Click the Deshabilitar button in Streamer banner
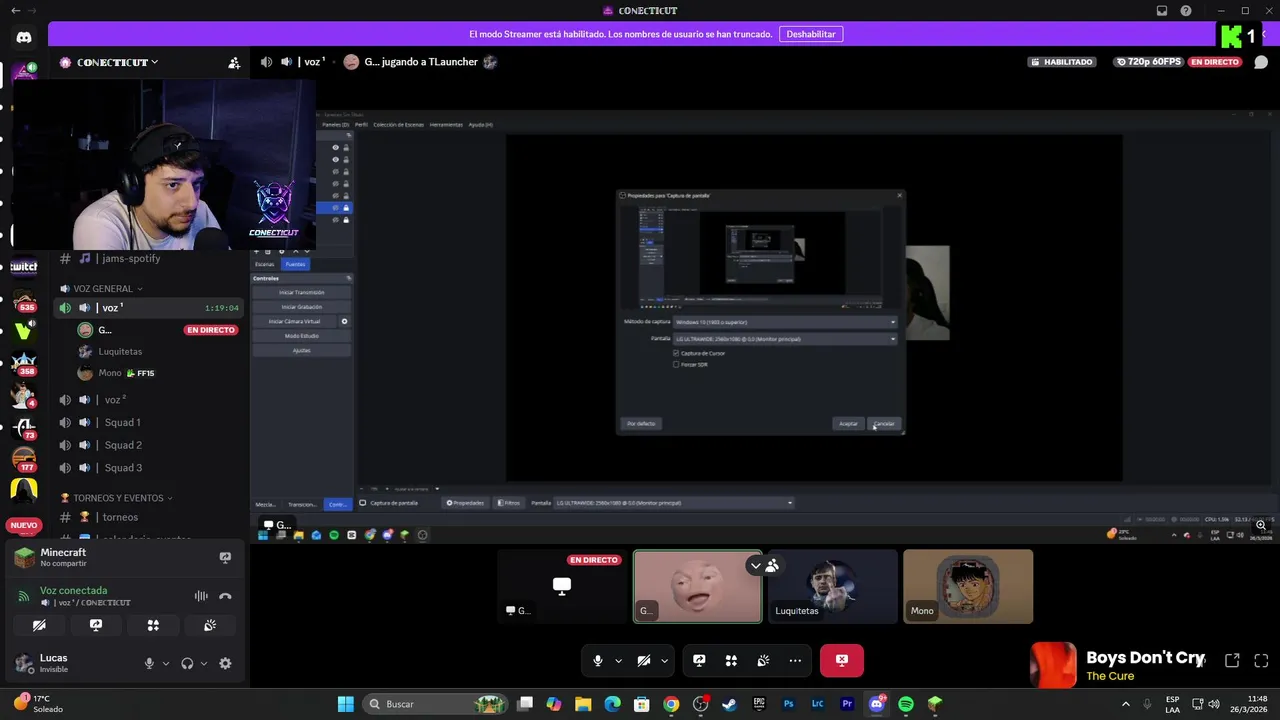Screen dimensions: 1280x720 [811, 34]
